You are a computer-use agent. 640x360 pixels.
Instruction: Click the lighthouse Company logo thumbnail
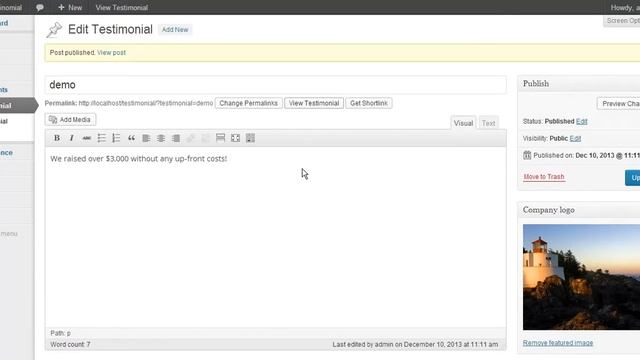coord(581,277)
